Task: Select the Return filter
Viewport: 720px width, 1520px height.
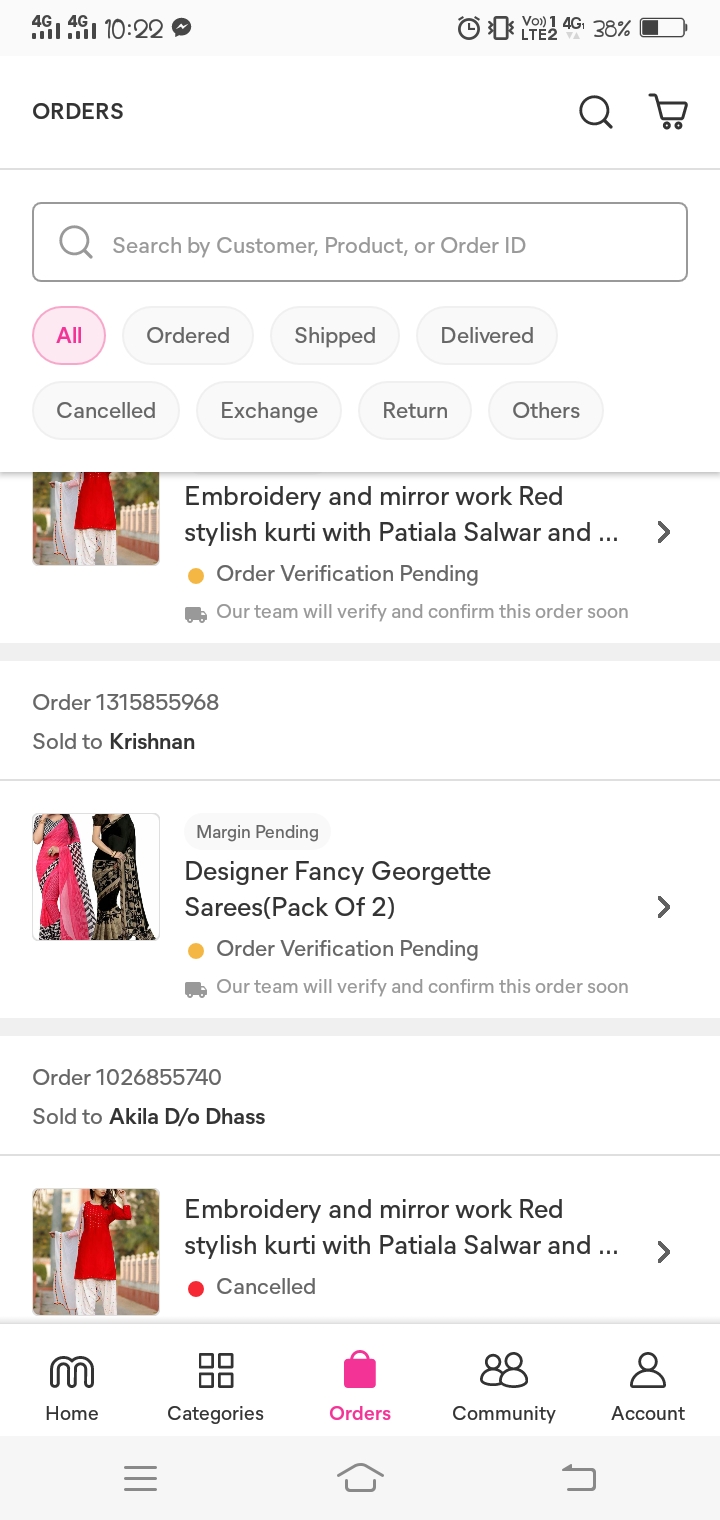Action: tap(415, 411)
